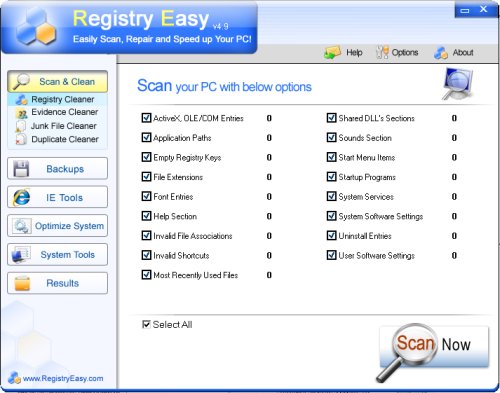This screenshot has height=393, width=500.
Task: View the Results section
Action: point(57,283)
